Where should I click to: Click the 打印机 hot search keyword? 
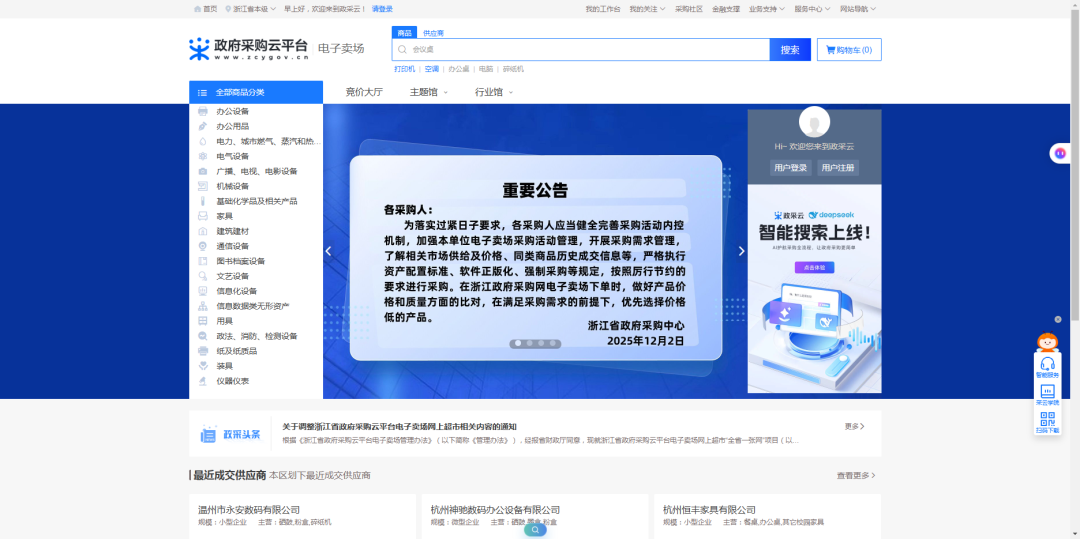[x=404, y=70]
